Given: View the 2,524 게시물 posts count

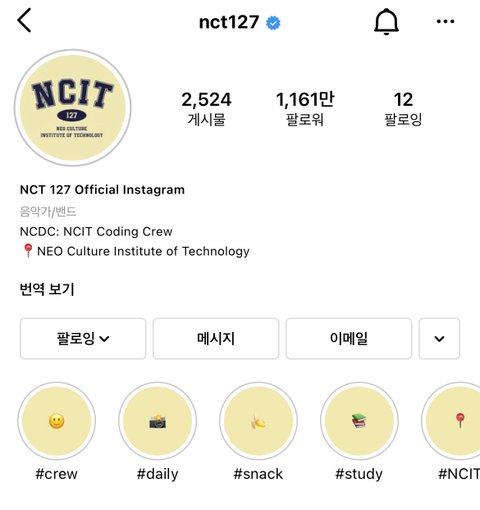Looking at the screenshot, I should 207,108.
